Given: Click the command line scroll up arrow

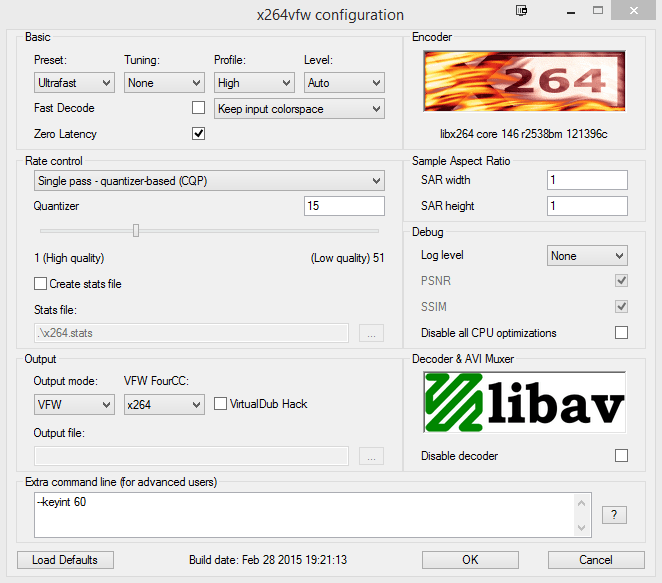Looking at the screenshot, I should (581, 503).
